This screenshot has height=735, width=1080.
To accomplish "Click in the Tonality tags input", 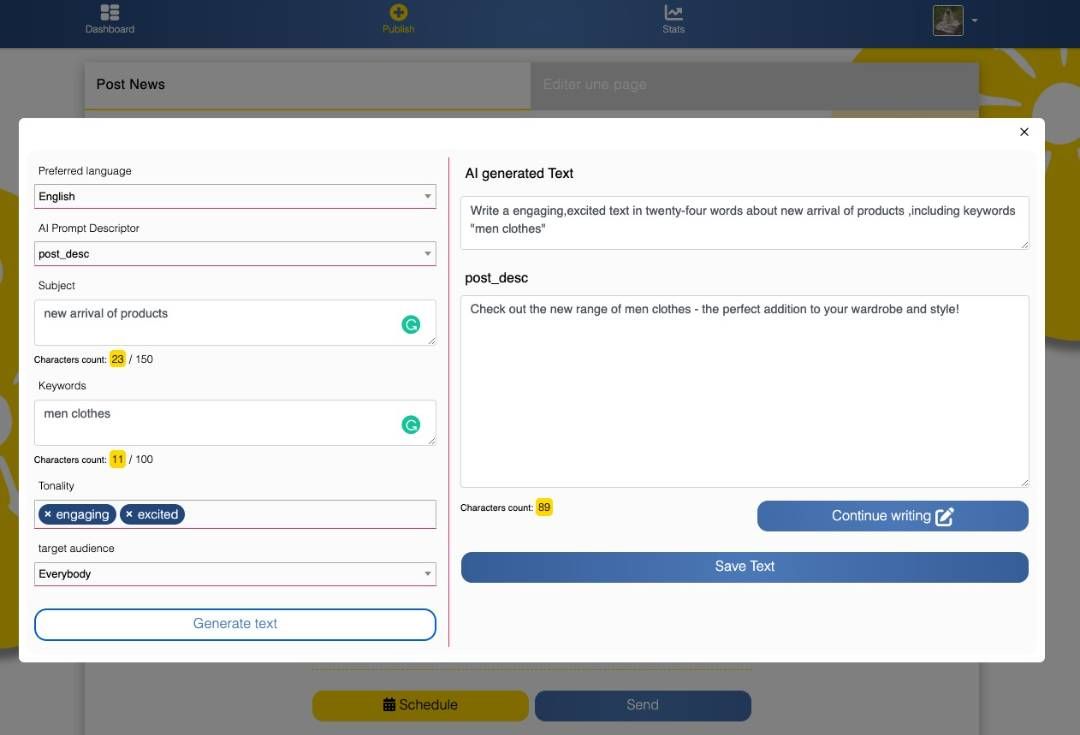I will [310, 515].
